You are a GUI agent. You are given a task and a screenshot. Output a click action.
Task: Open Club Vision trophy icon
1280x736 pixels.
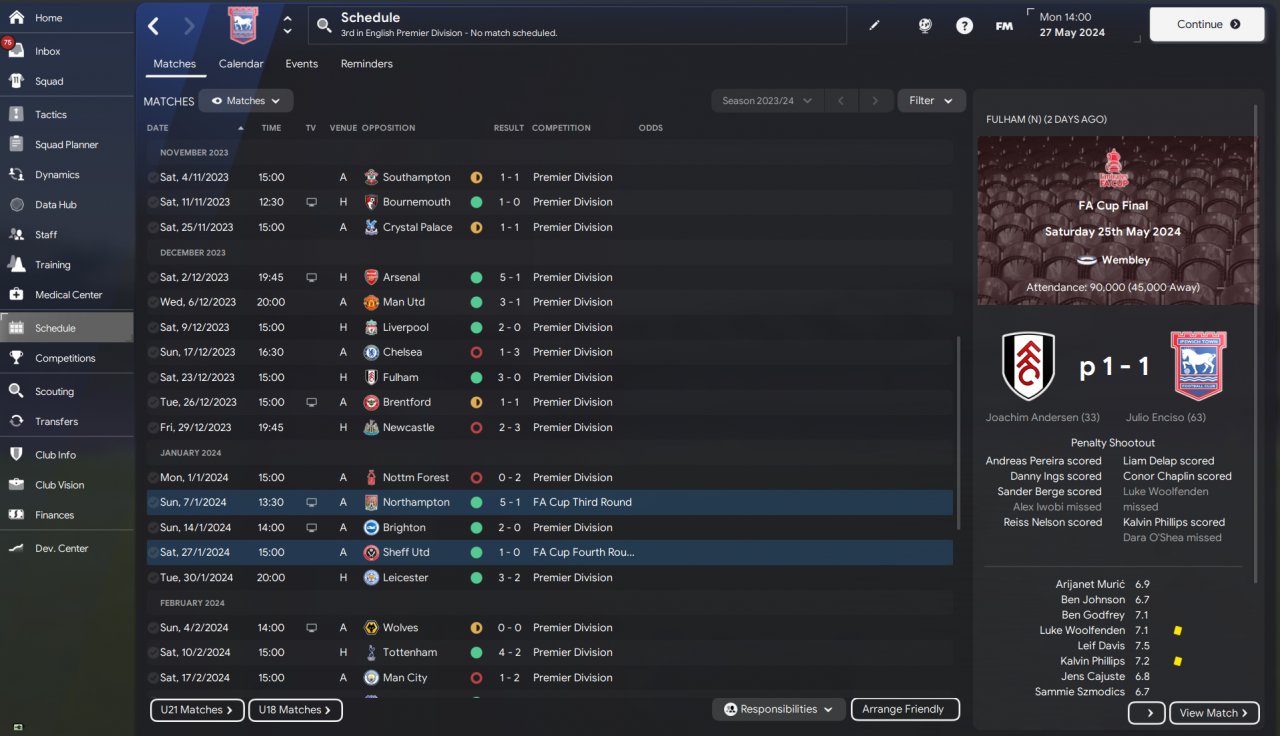pyautogui.click(x=16, y=484)
